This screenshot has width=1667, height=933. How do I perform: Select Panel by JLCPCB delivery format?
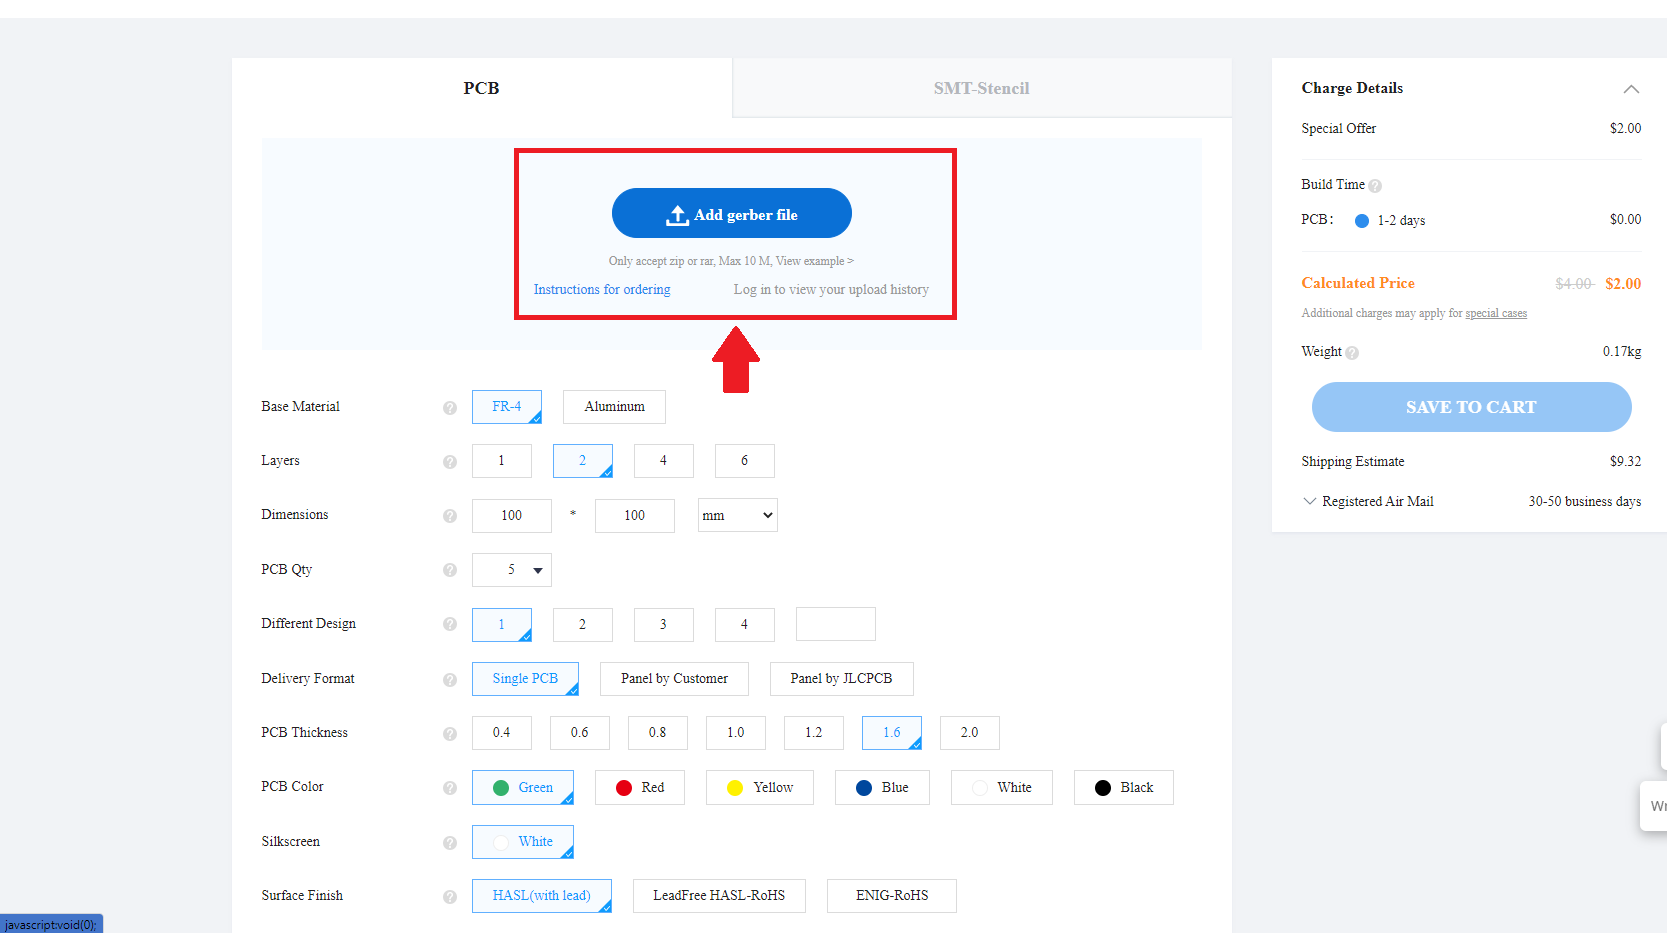pos(841,679)
